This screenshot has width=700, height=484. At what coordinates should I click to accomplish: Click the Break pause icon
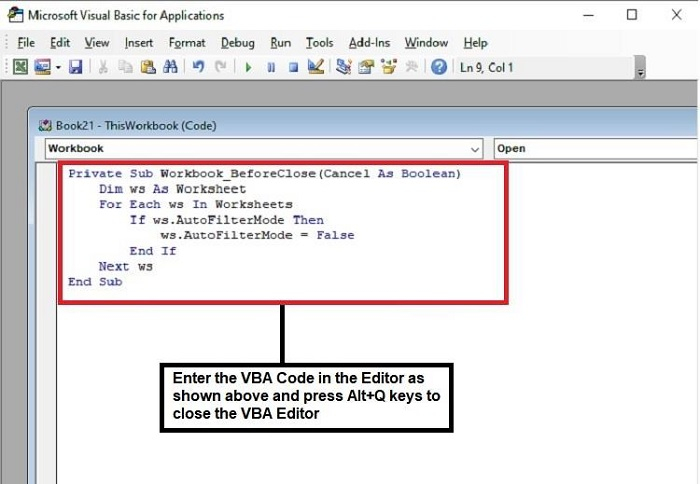pyautogui.click(x=271, y=68)
